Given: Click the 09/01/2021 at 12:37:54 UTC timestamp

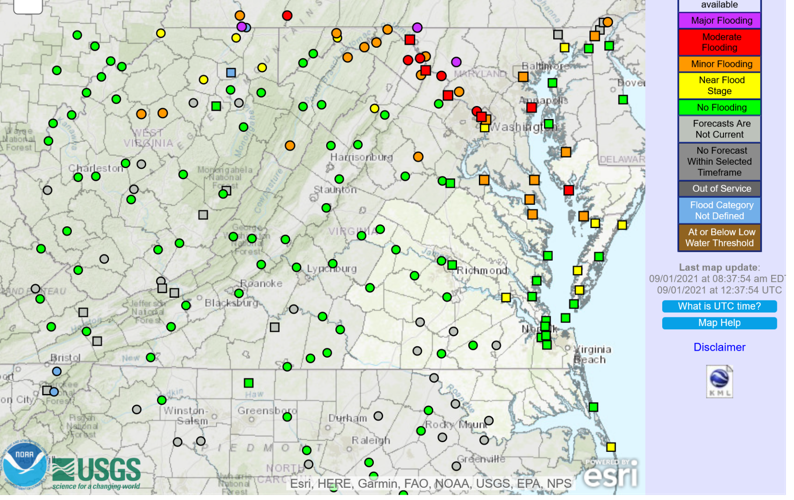Looking at the screenshot, I should pyautogui.click(x=719, y=290).
